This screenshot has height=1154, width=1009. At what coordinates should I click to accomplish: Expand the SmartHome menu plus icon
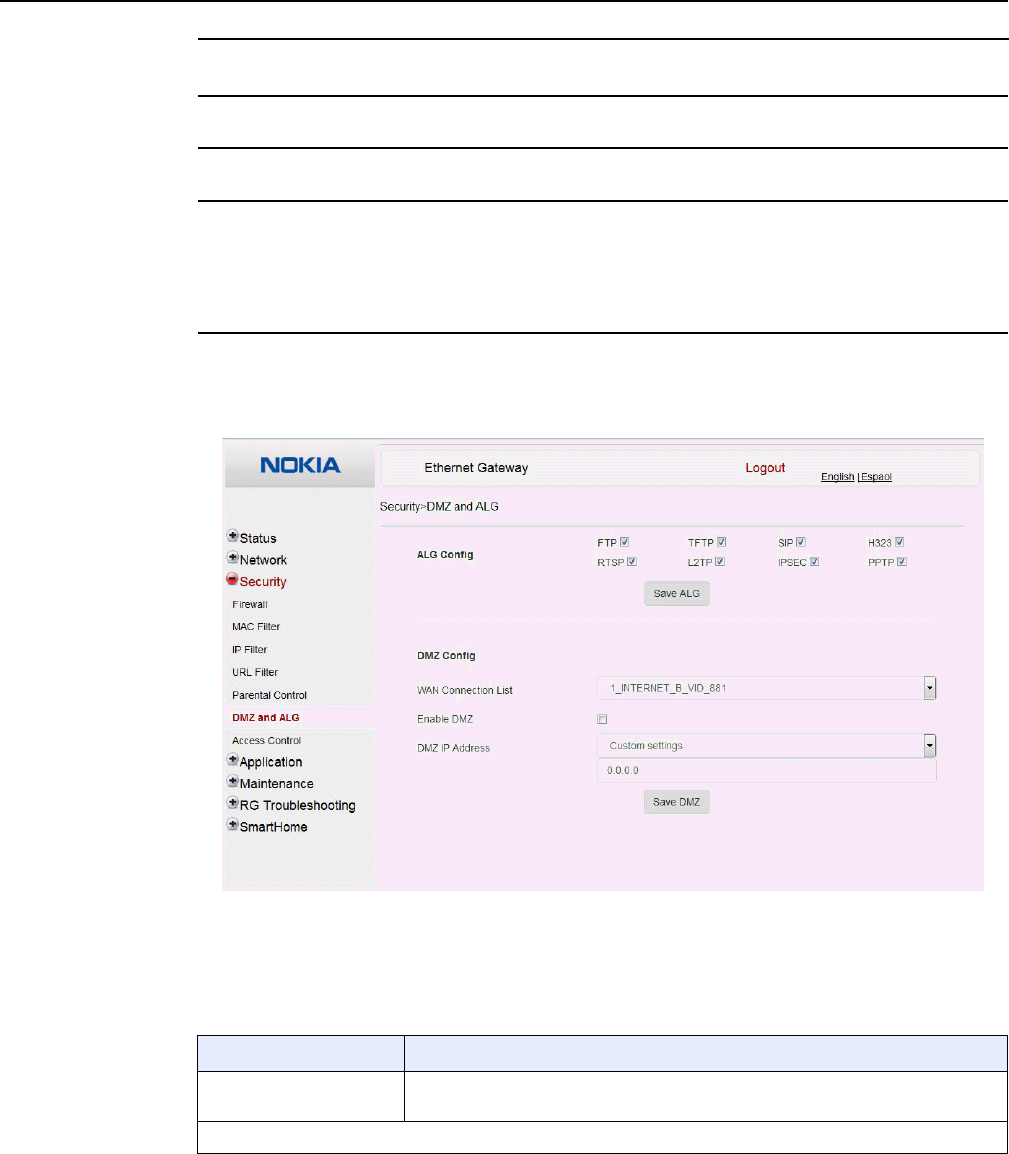233,824
